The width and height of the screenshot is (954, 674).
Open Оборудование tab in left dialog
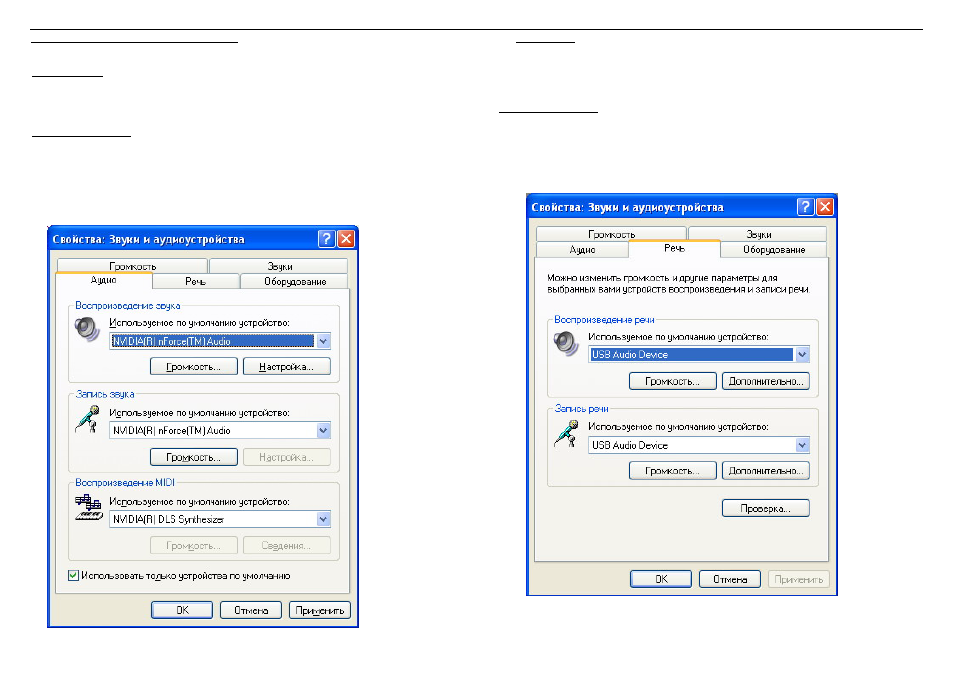[294, 281]
